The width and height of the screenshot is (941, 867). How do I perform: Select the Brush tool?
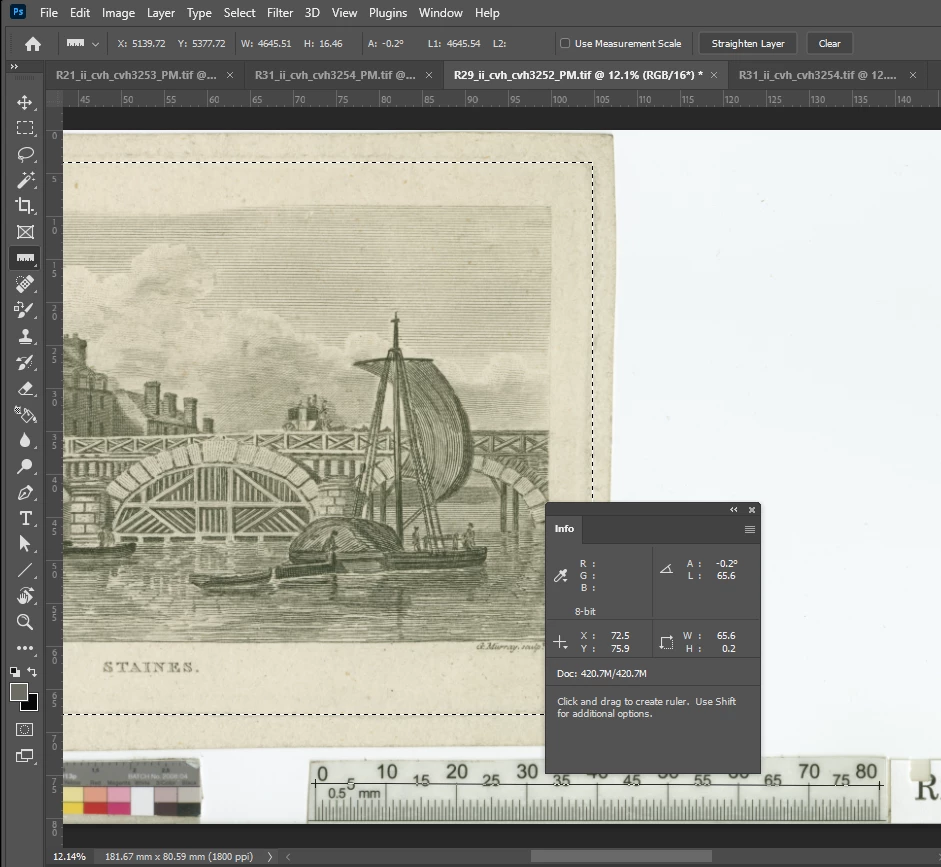25,310
